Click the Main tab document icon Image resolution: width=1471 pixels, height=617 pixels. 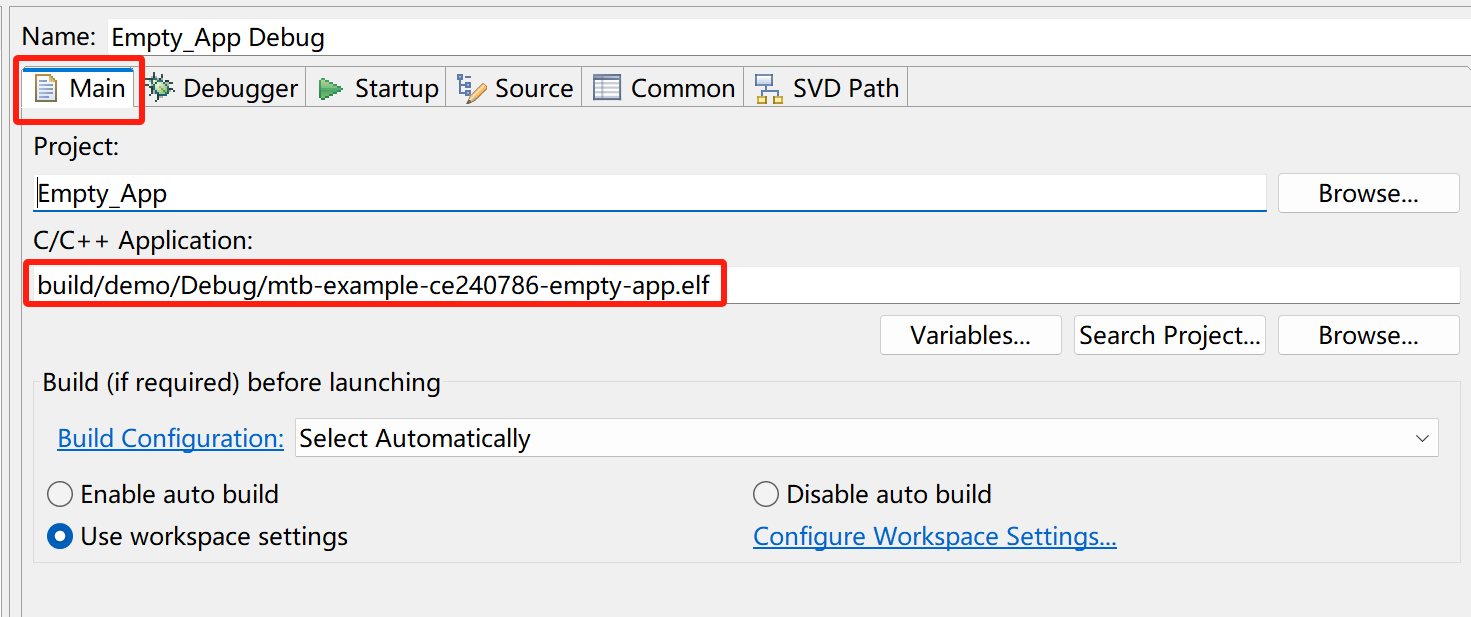tap(46, 89)
